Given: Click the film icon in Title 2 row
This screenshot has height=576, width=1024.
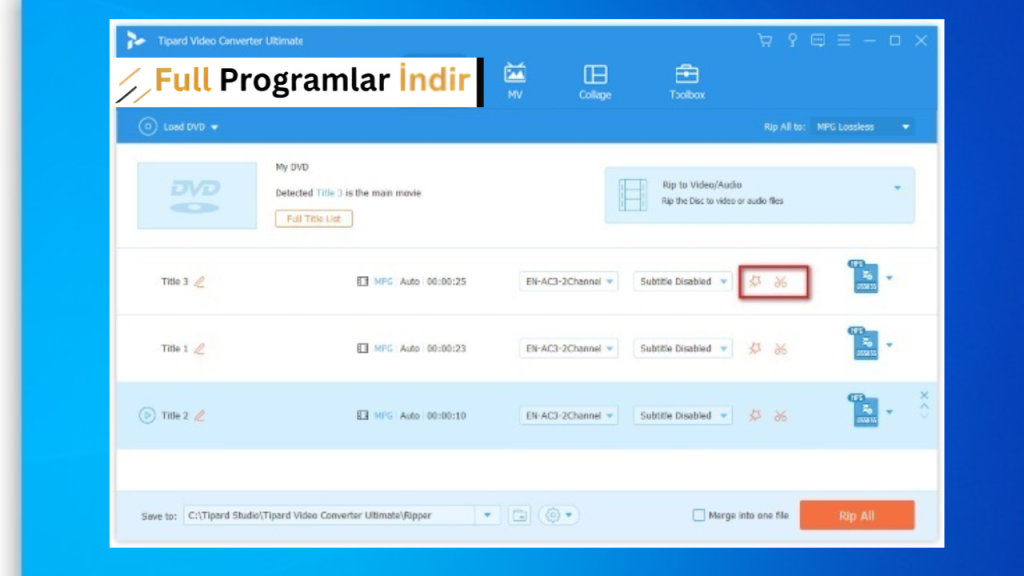Looking at the screenshot, I should click(x=362, y=415).
